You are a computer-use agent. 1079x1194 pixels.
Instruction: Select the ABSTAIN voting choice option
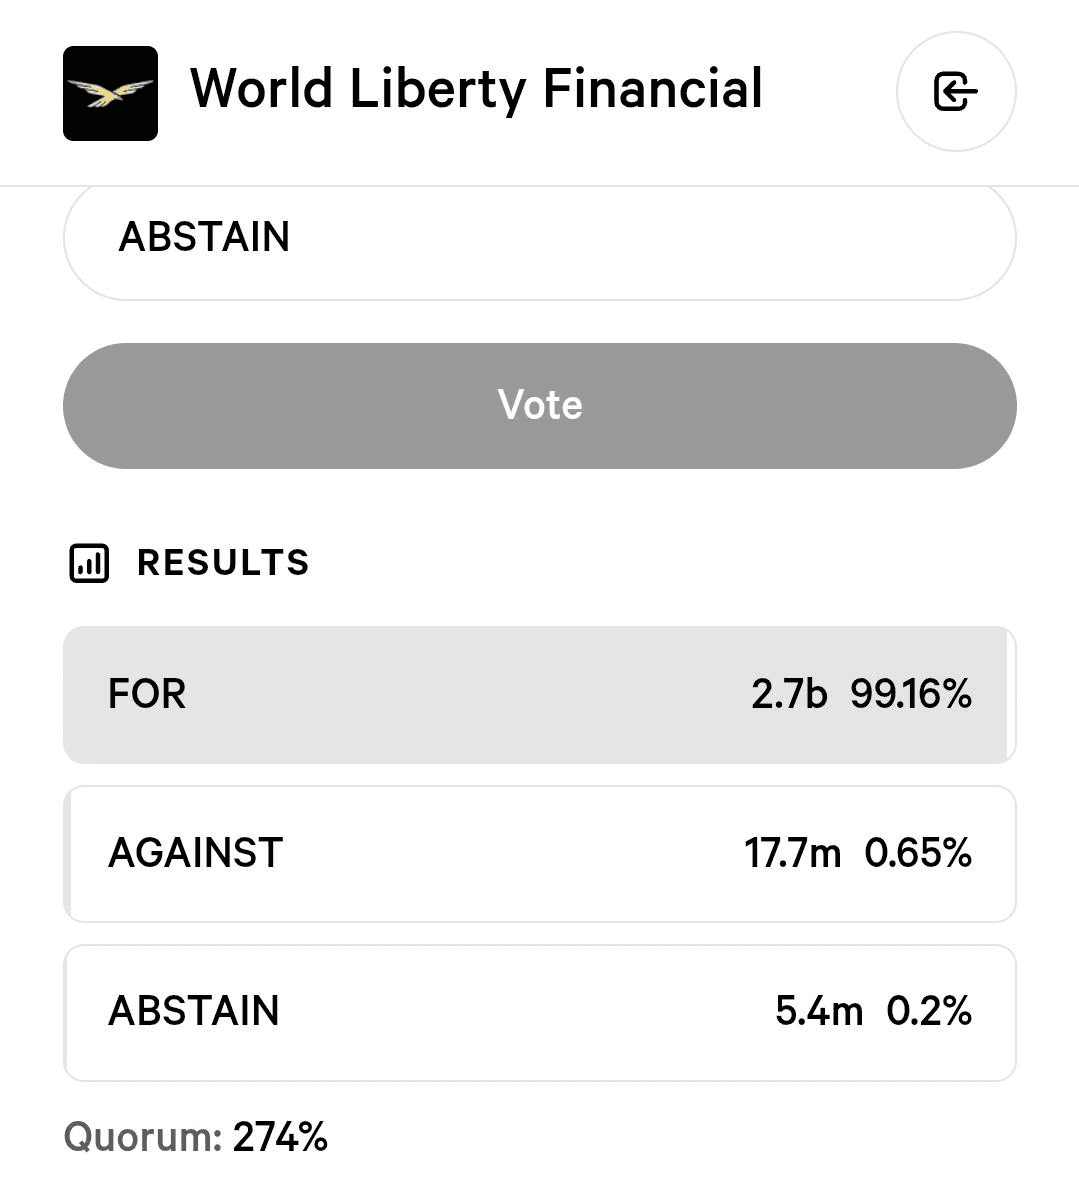pos(539,238)
